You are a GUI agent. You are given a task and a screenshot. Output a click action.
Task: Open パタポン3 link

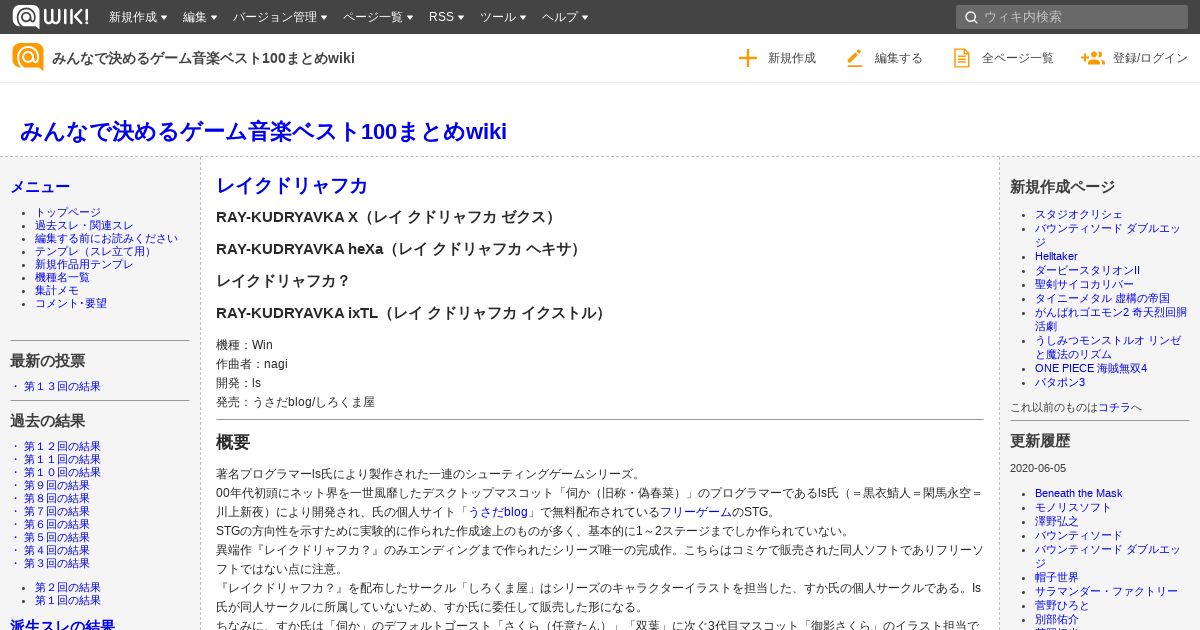point(1060,382)
